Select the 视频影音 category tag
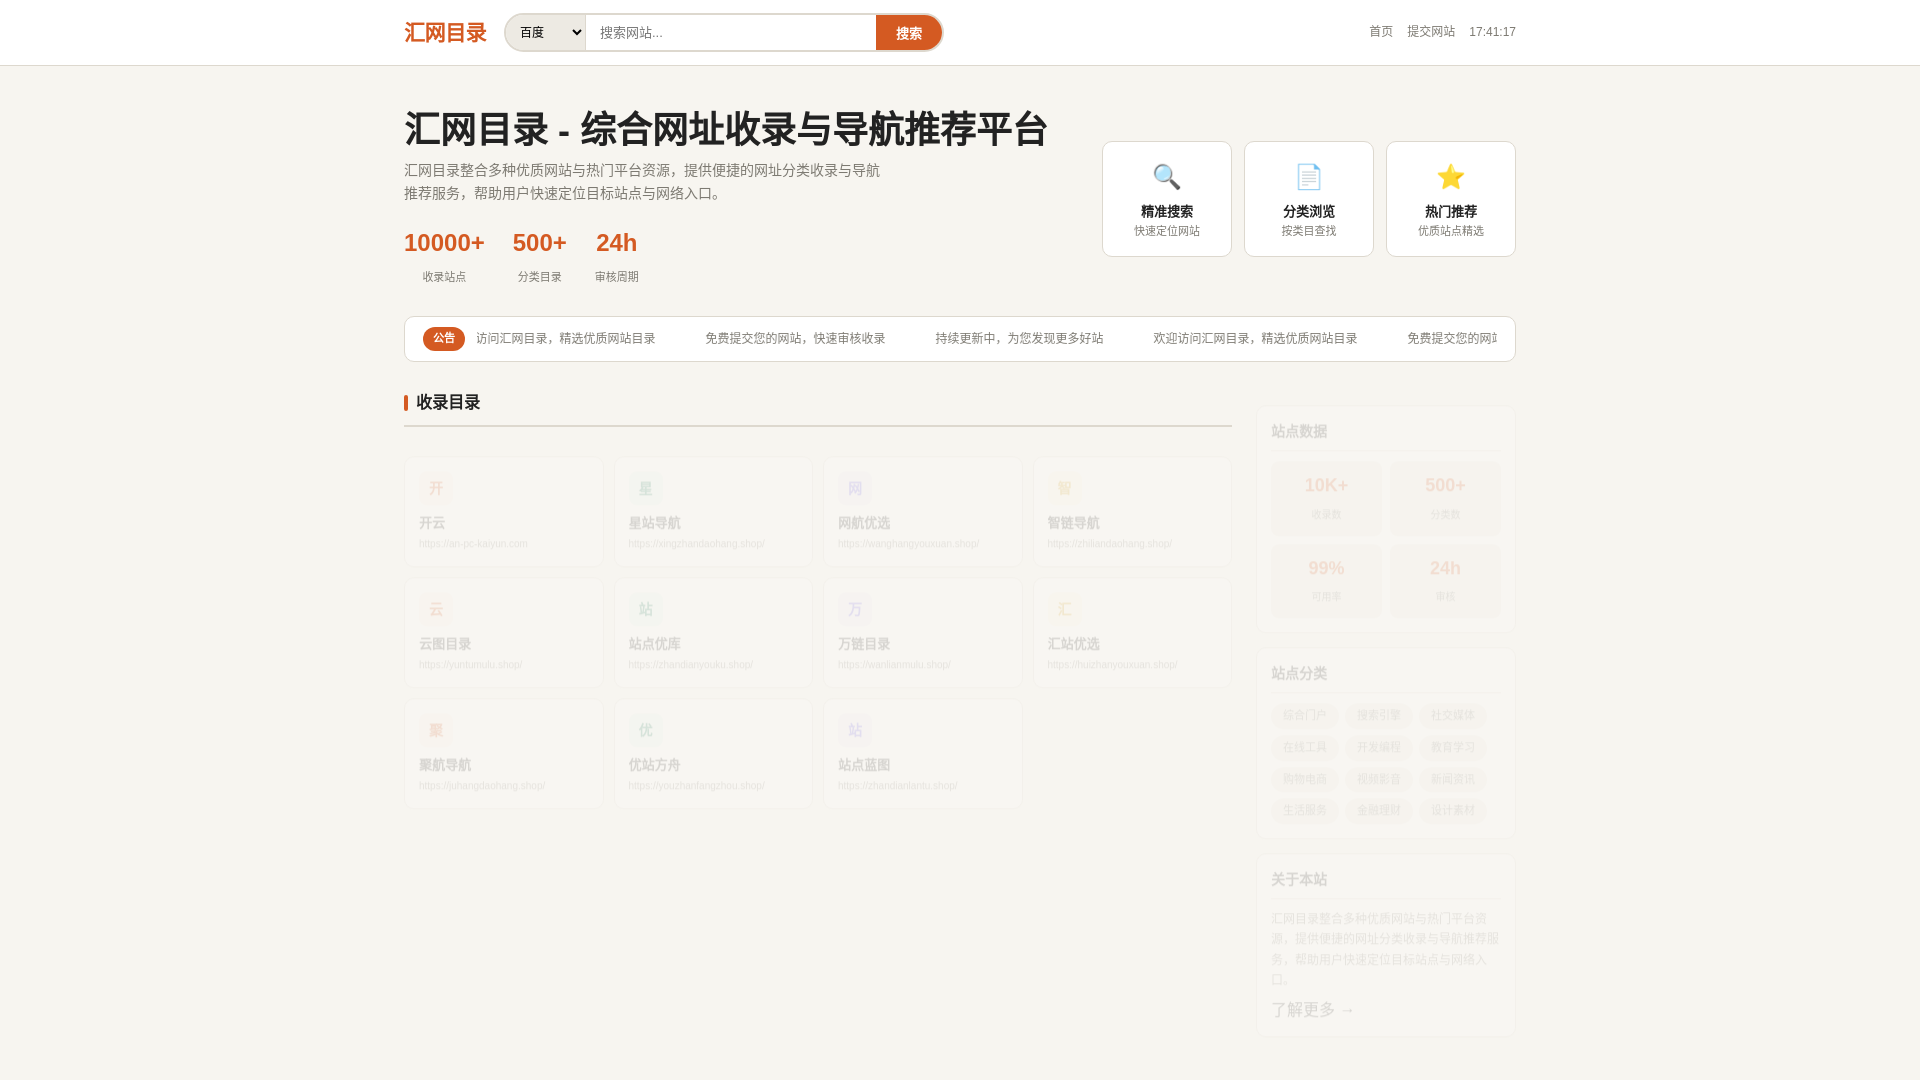 pyautogui.click(x=1379, y=779)
